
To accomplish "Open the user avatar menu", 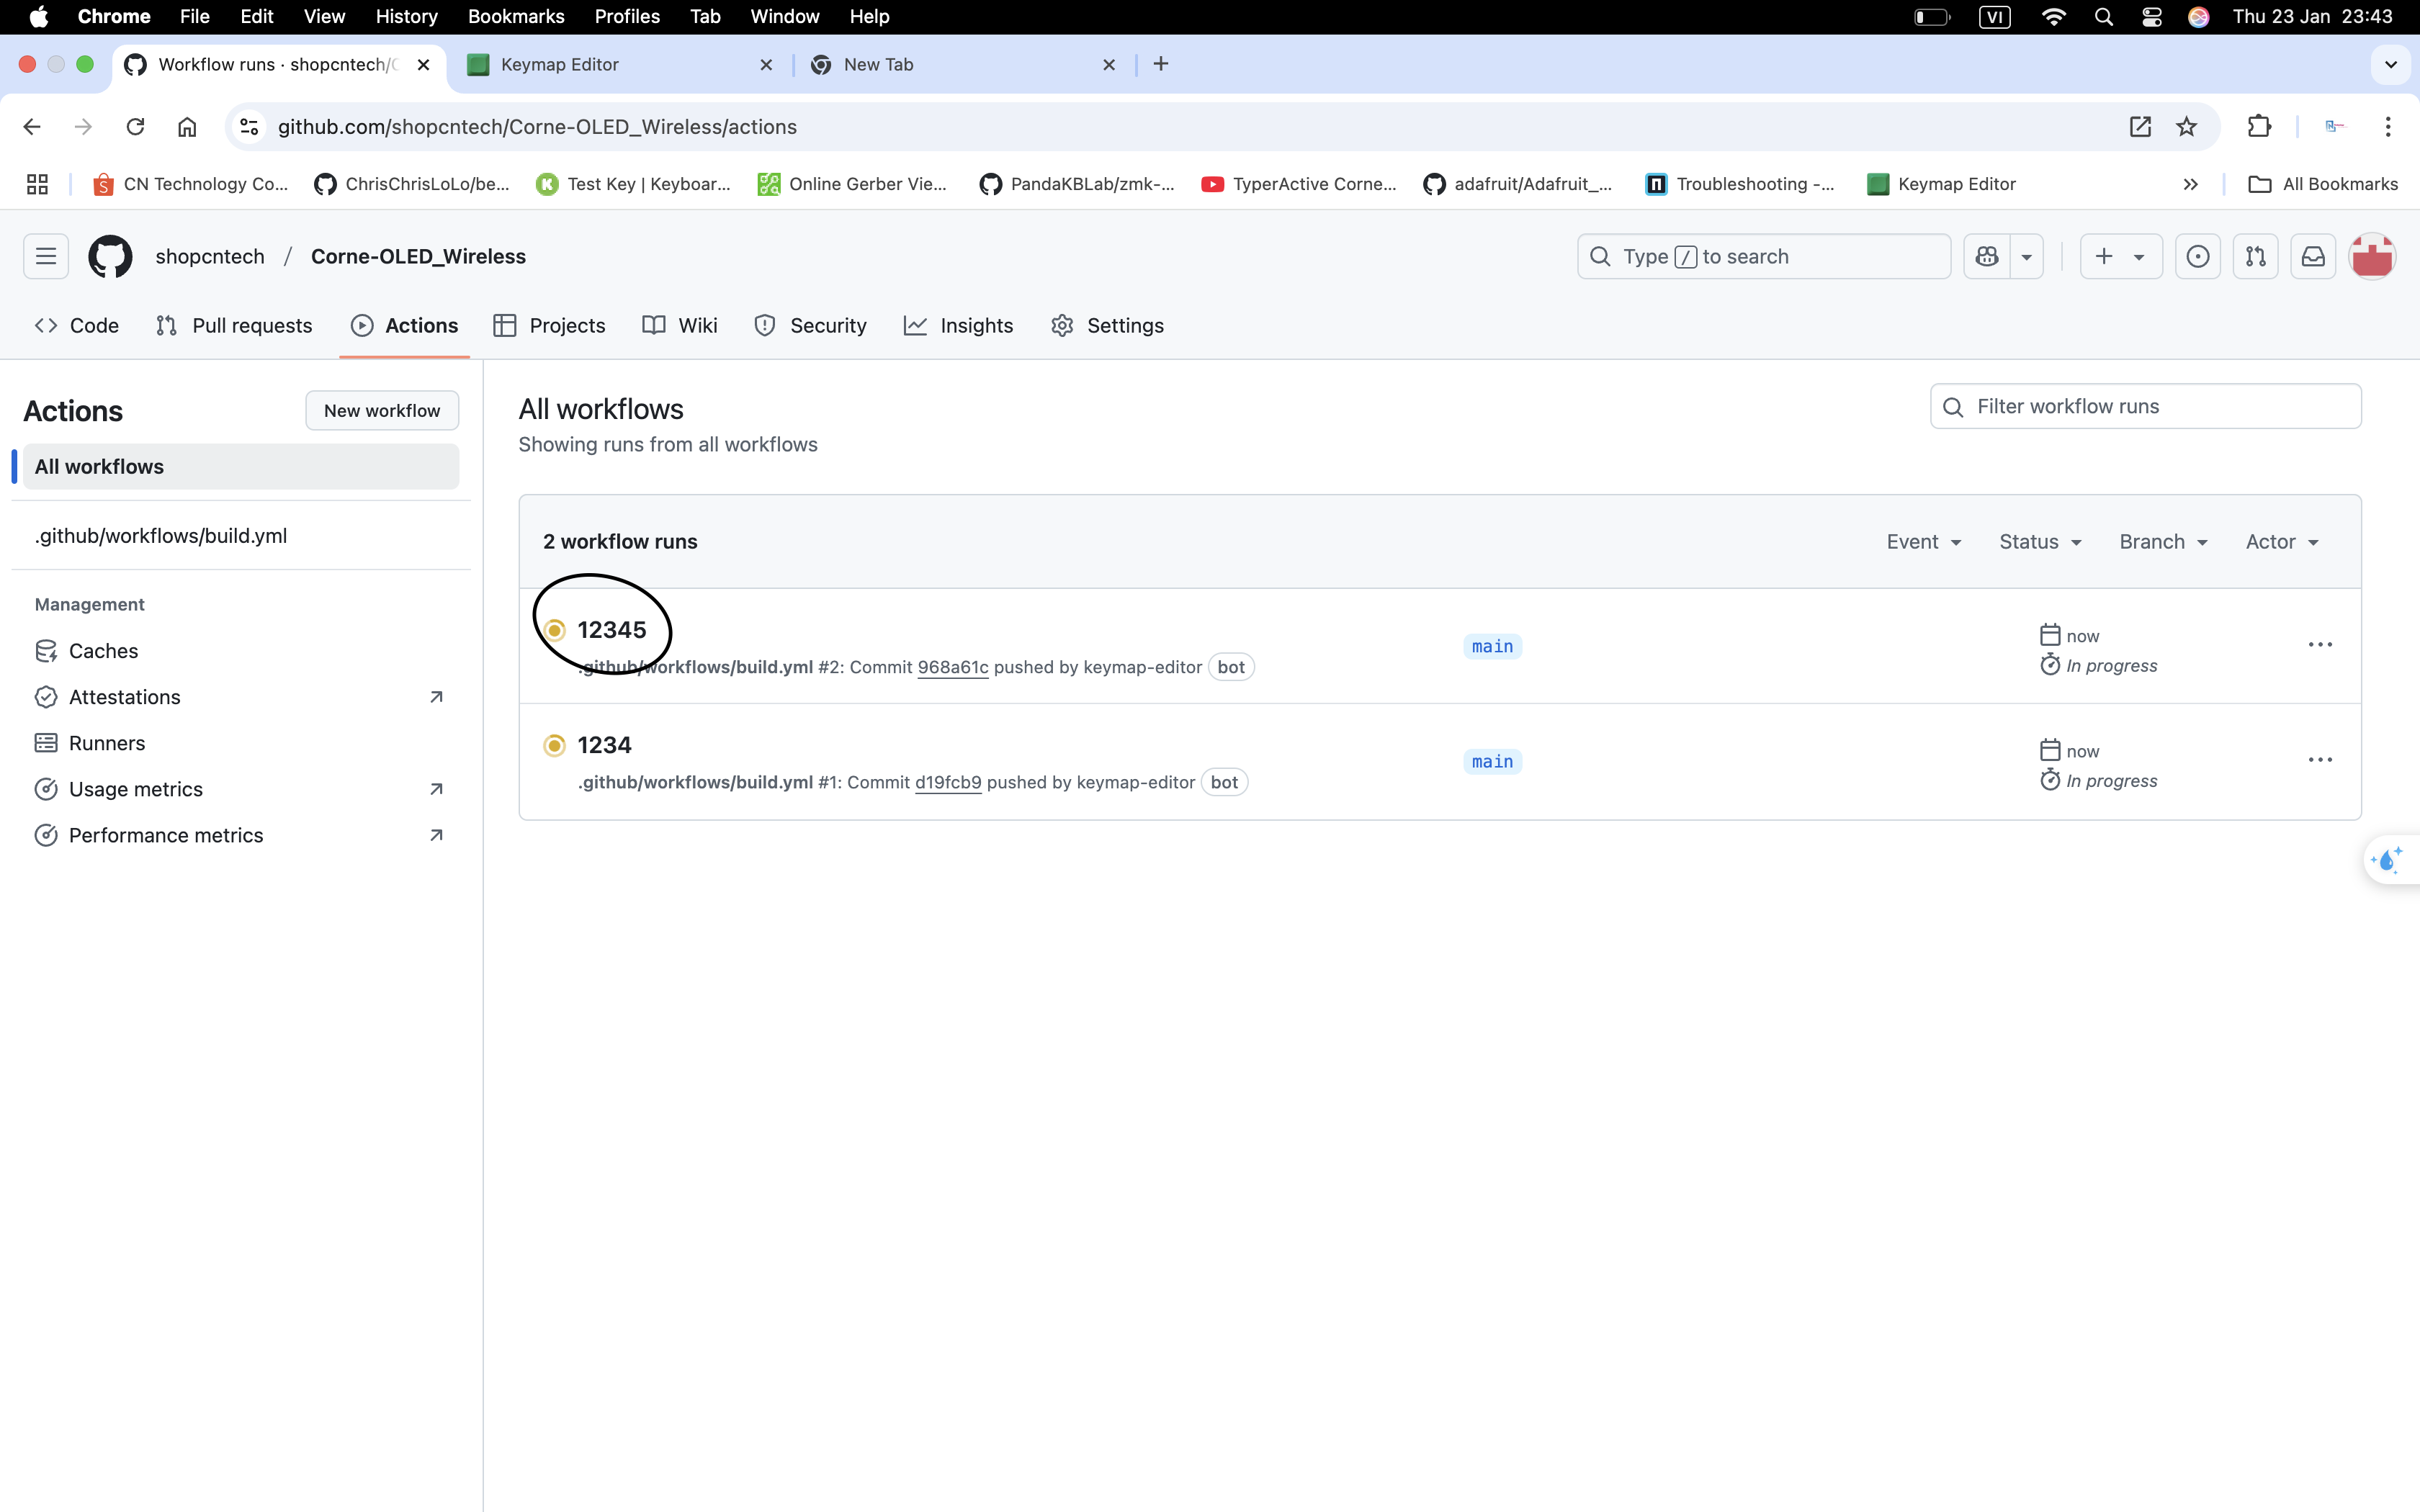I will (2372, 257).
